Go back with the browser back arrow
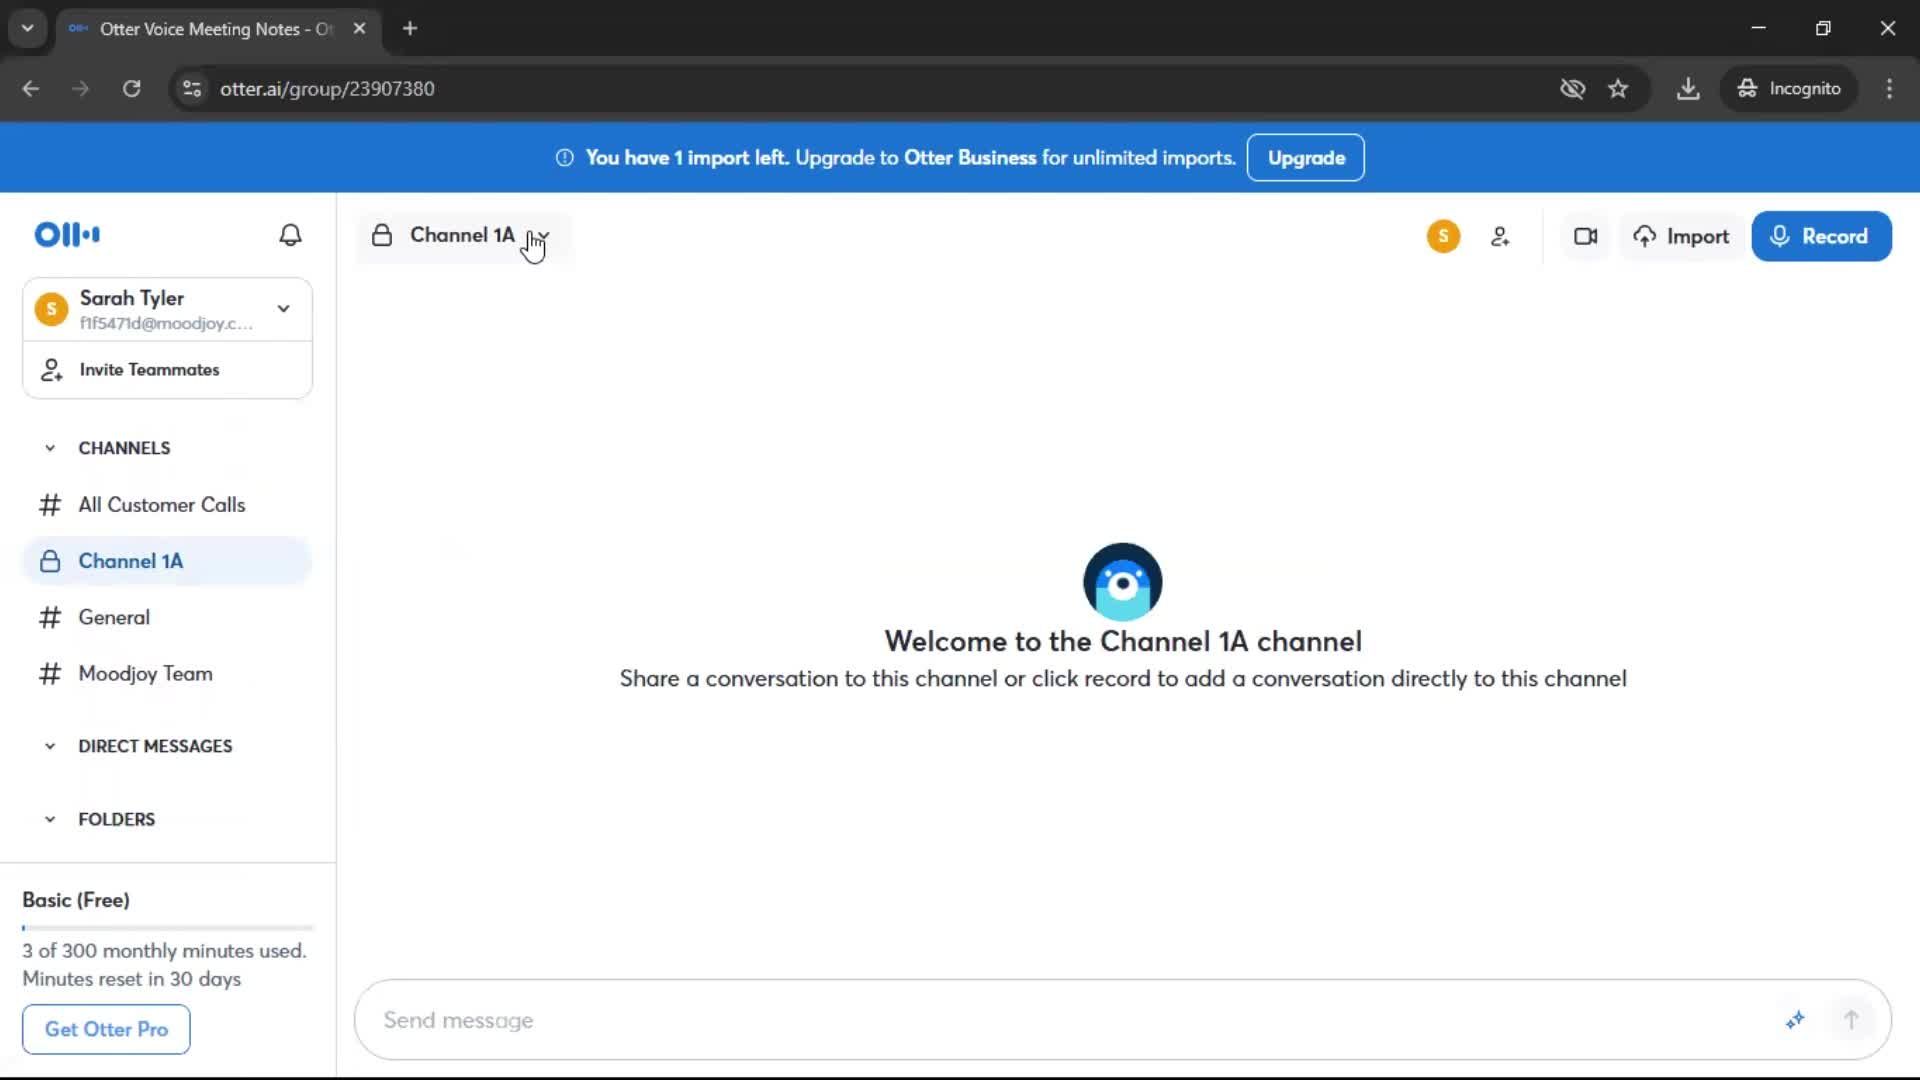Image resolution: width=1920 pixels, height=1080 pixels. coord(31,89)
